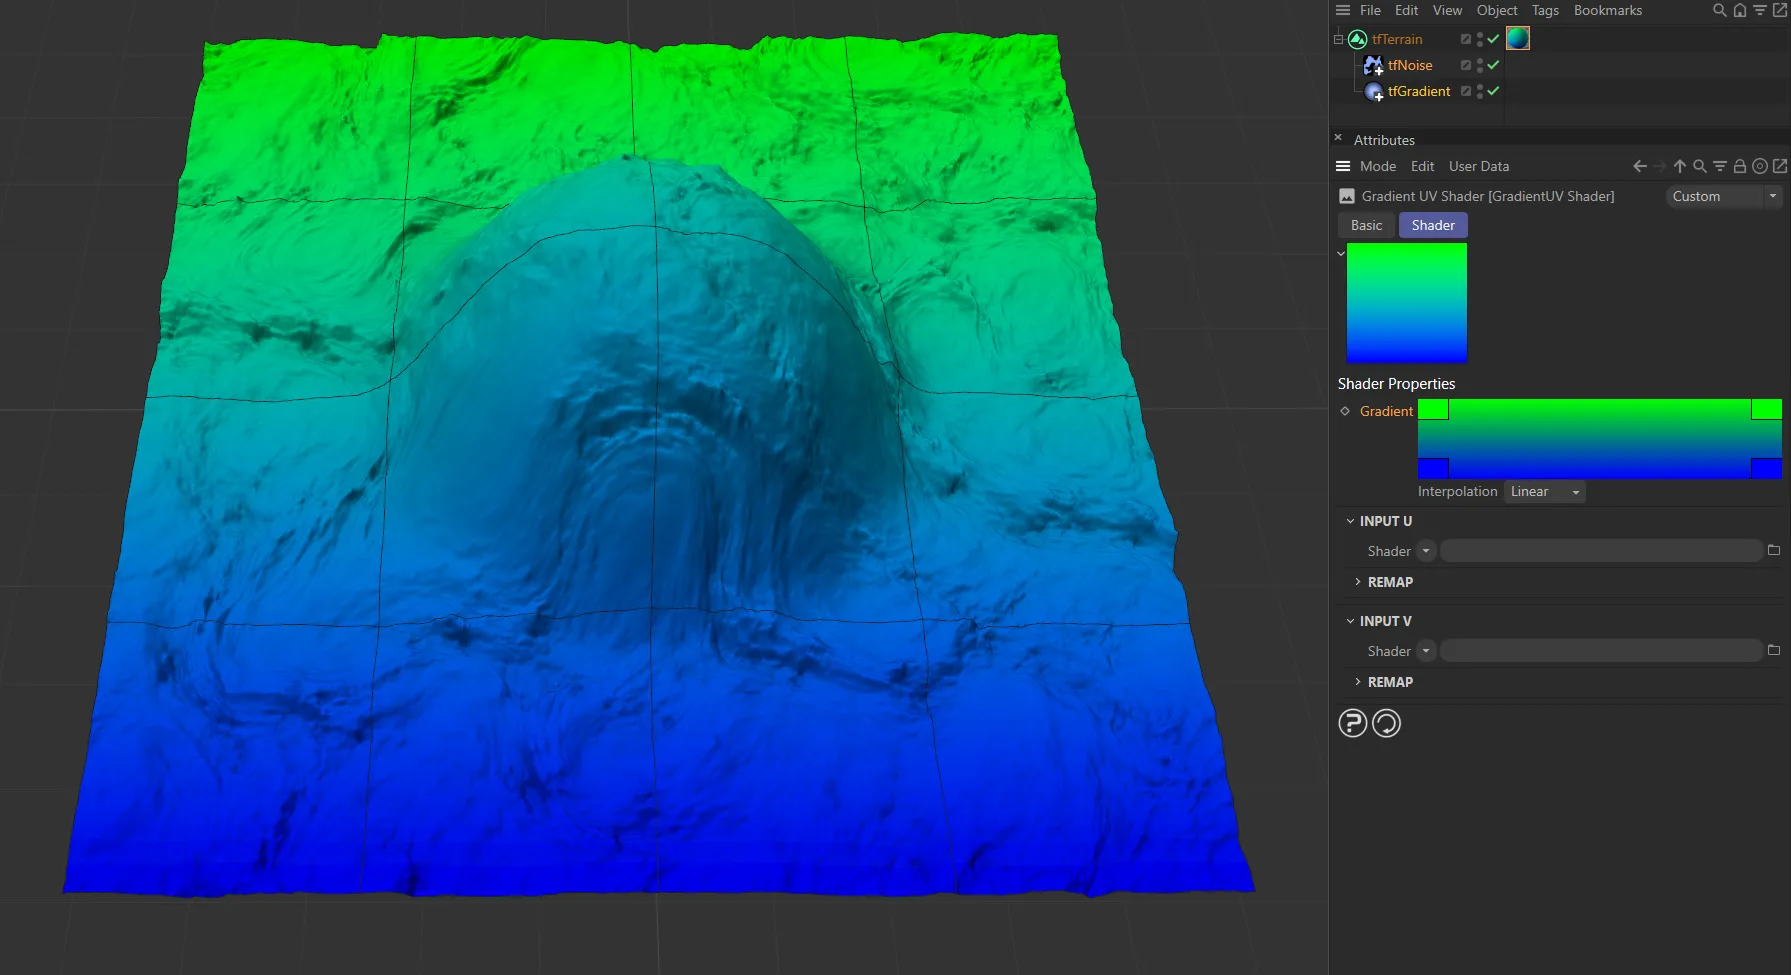Open the Object Manager search icon

pos(1719,10)
